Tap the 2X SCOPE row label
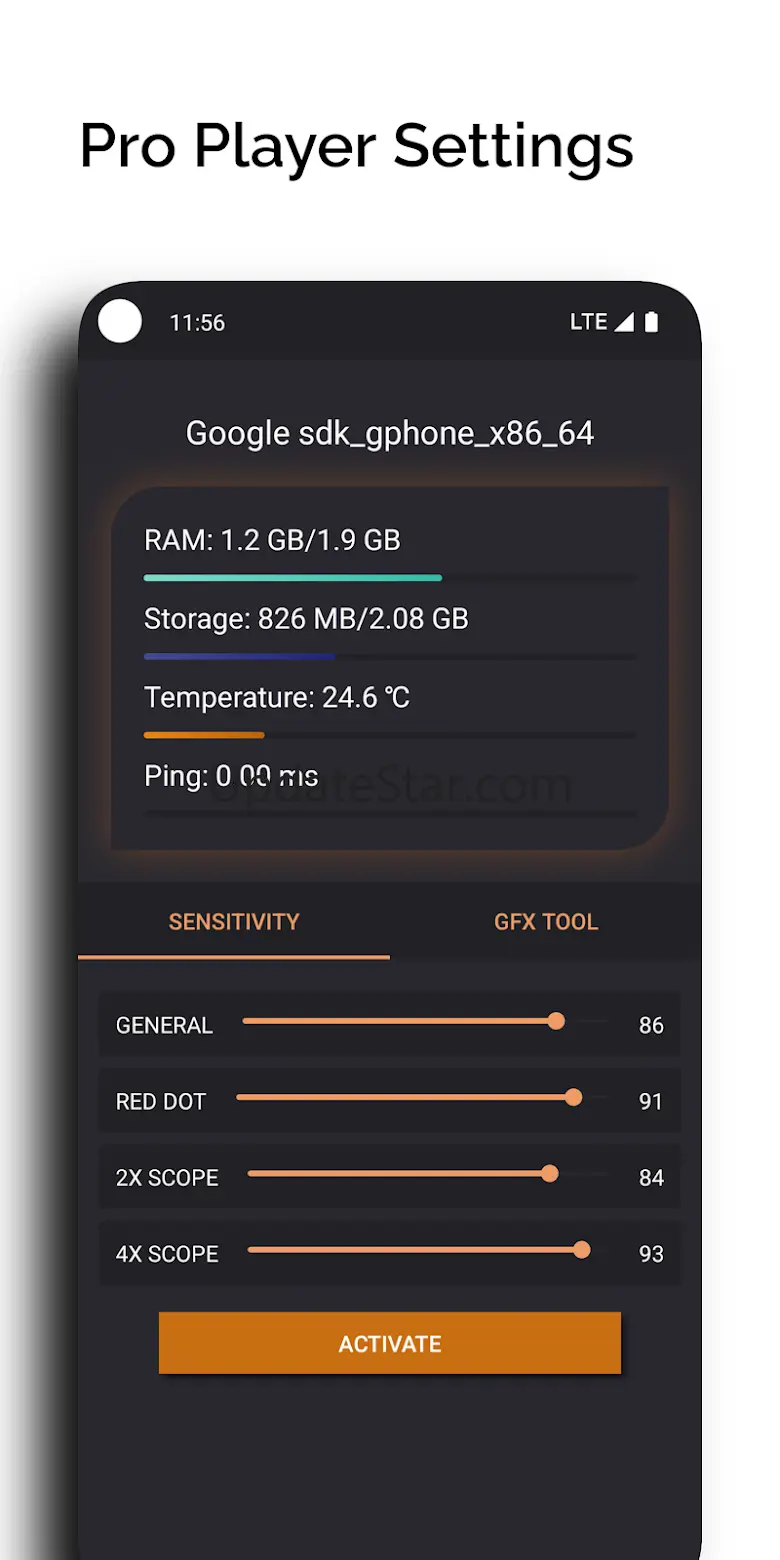 click(x=167, y=1178)
